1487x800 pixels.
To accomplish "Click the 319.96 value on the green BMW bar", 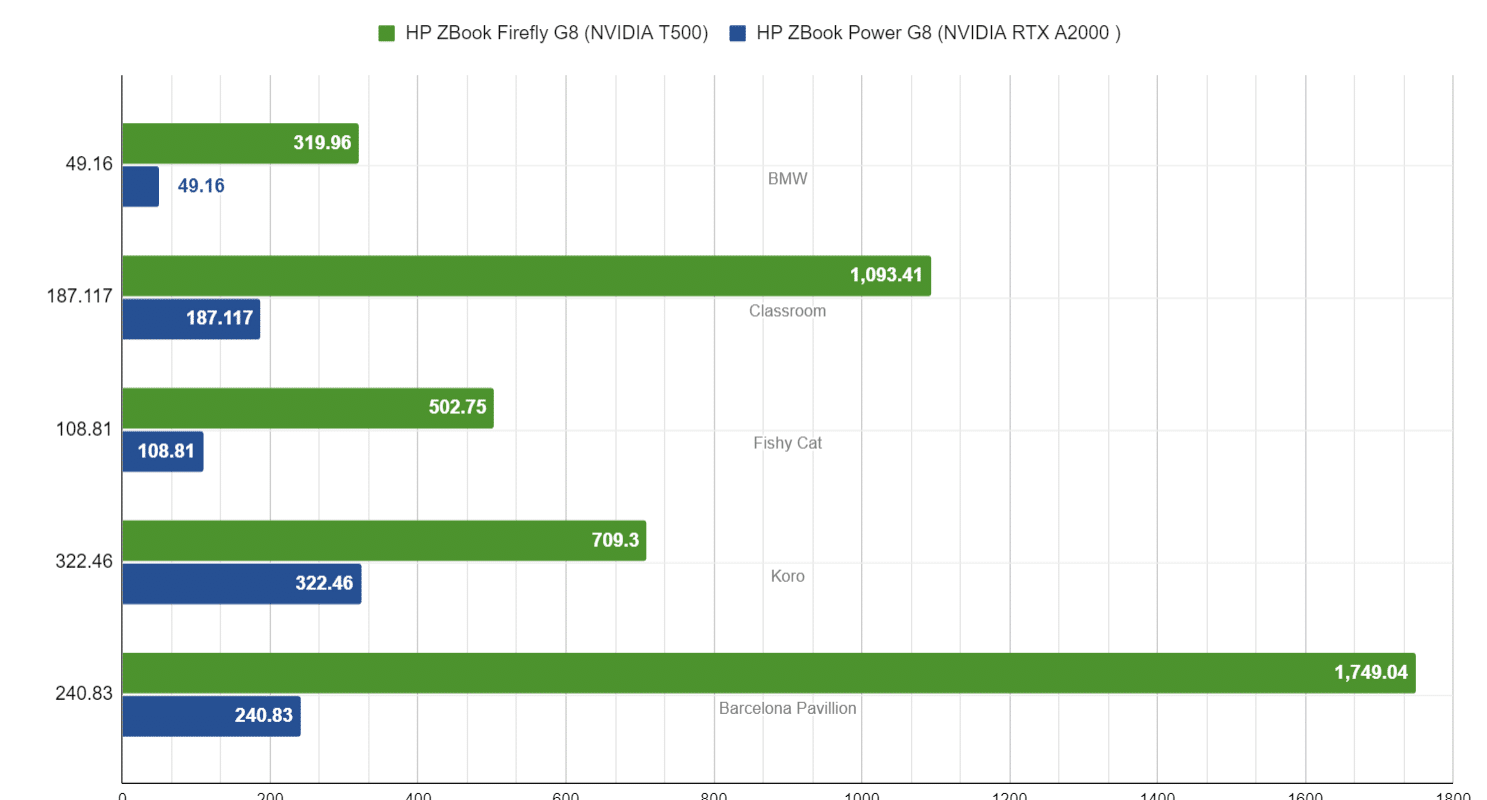I will click(322, 143).
